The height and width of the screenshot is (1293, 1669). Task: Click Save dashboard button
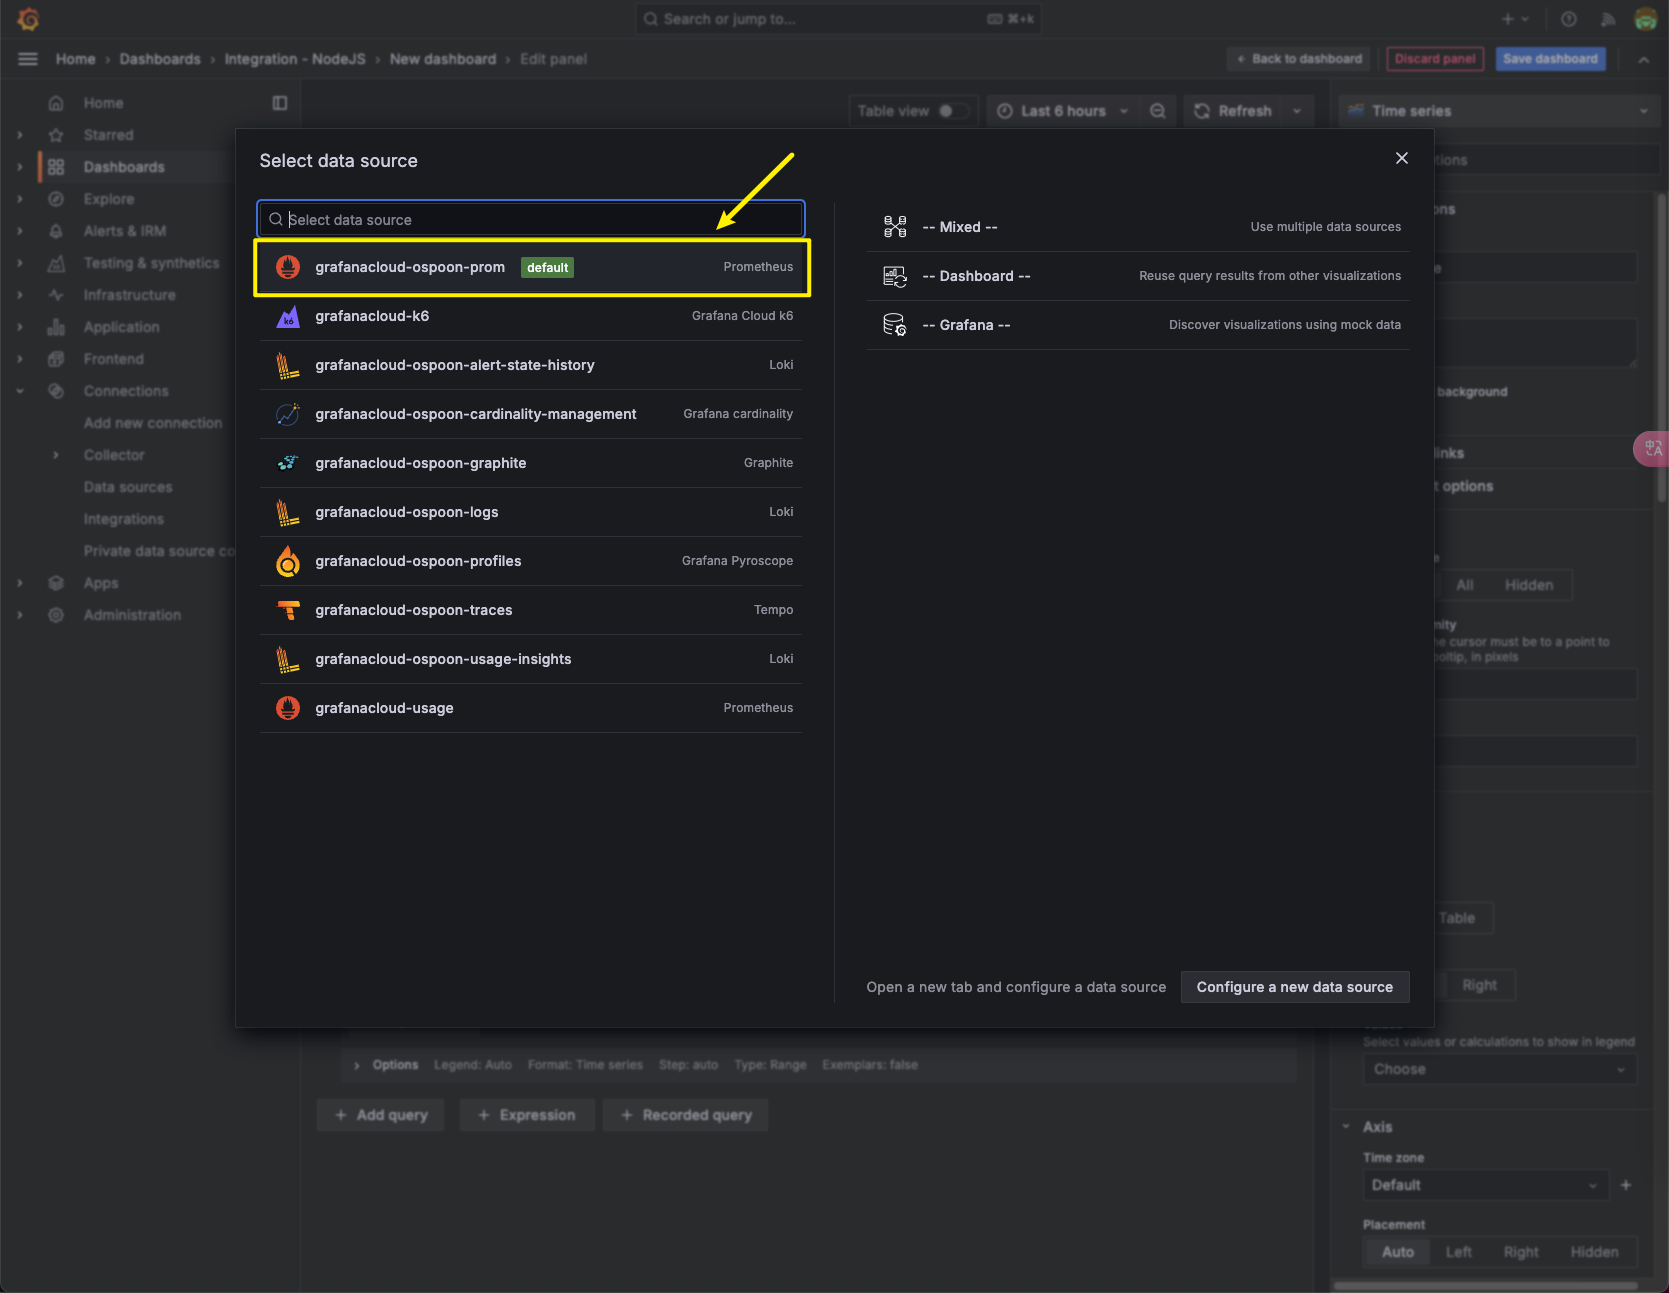[1550, 59]
